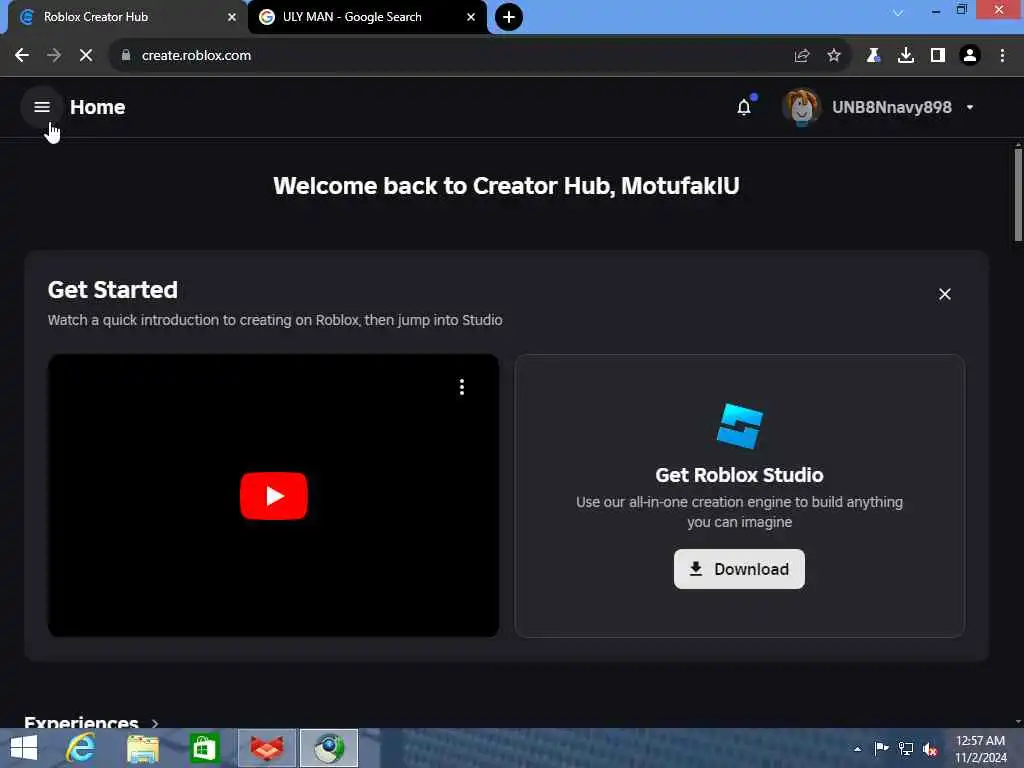Click the muted volume tray icon
Screen dimensions: 1024x768
pyautogui.click(x=930, y=749)
